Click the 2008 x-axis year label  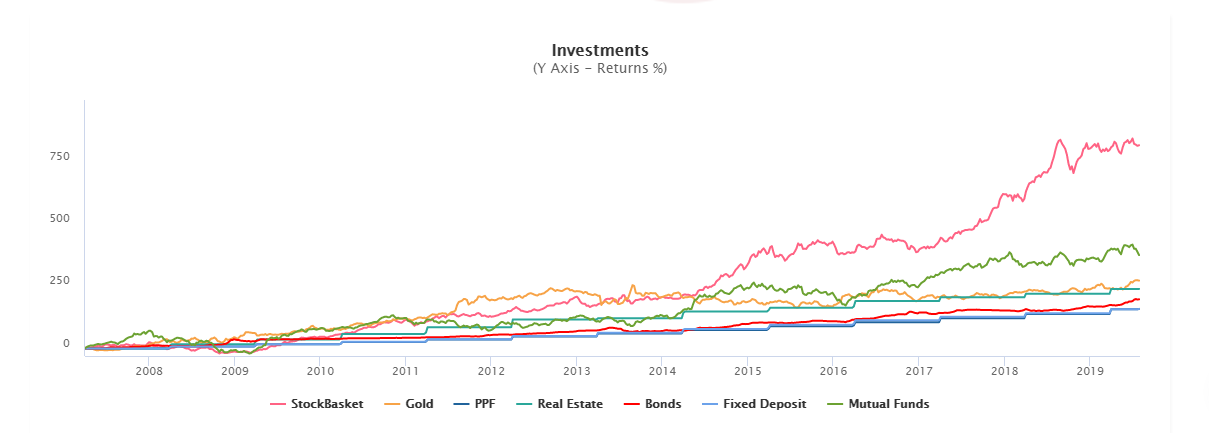click(x=149, y=372)
